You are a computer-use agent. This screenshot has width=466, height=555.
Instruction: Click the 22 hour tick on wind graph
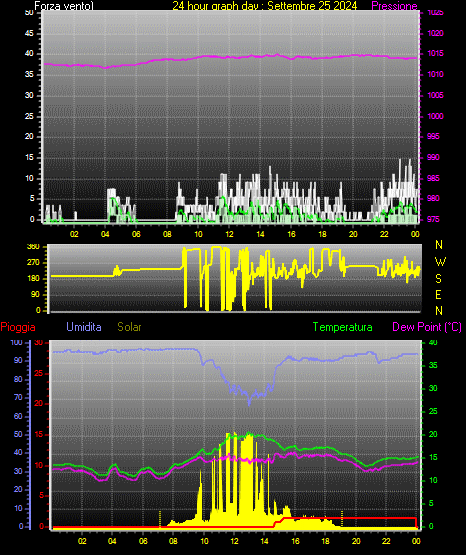[384, 234]
